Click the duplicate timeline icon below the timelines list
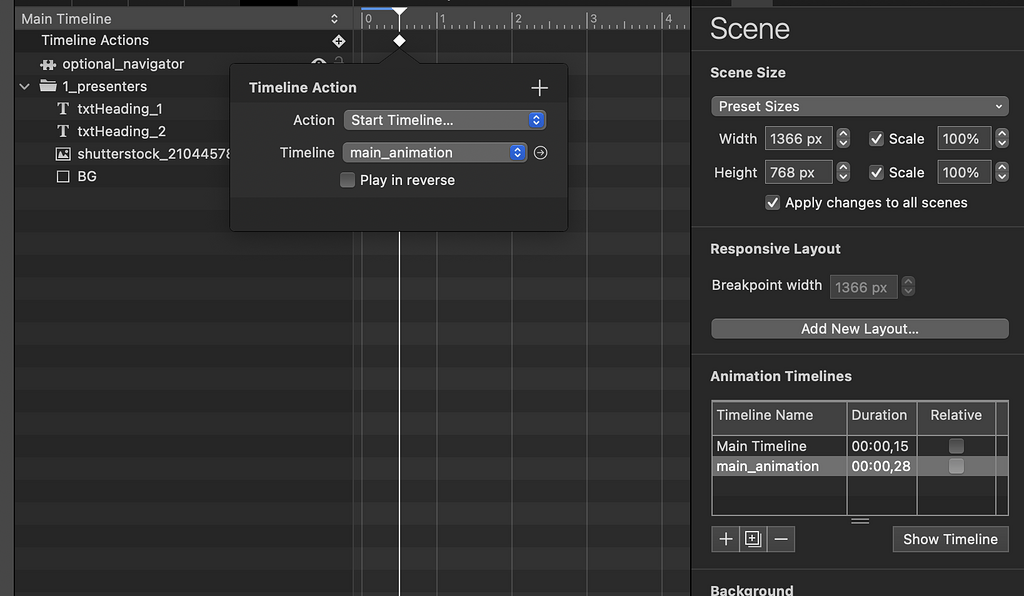This screenshot has height=596, width=1024. tap(752, 538)
